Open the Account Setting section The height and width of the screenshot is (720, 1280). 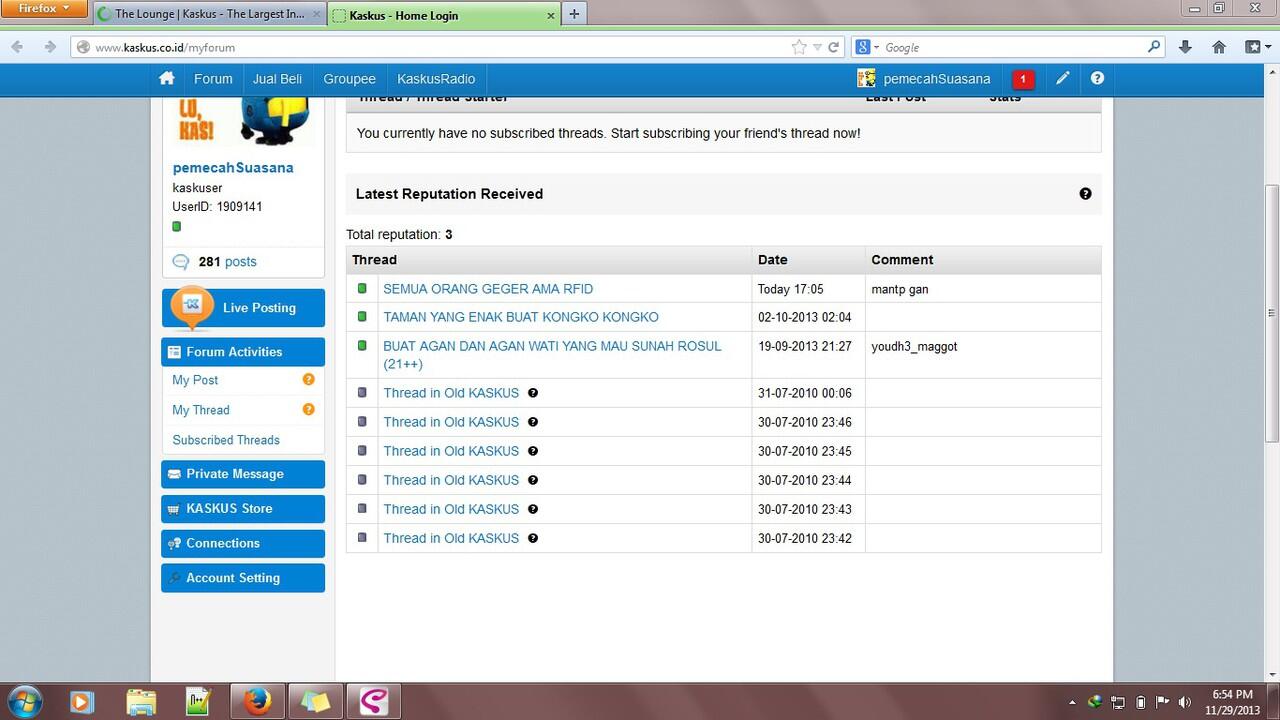243,578
